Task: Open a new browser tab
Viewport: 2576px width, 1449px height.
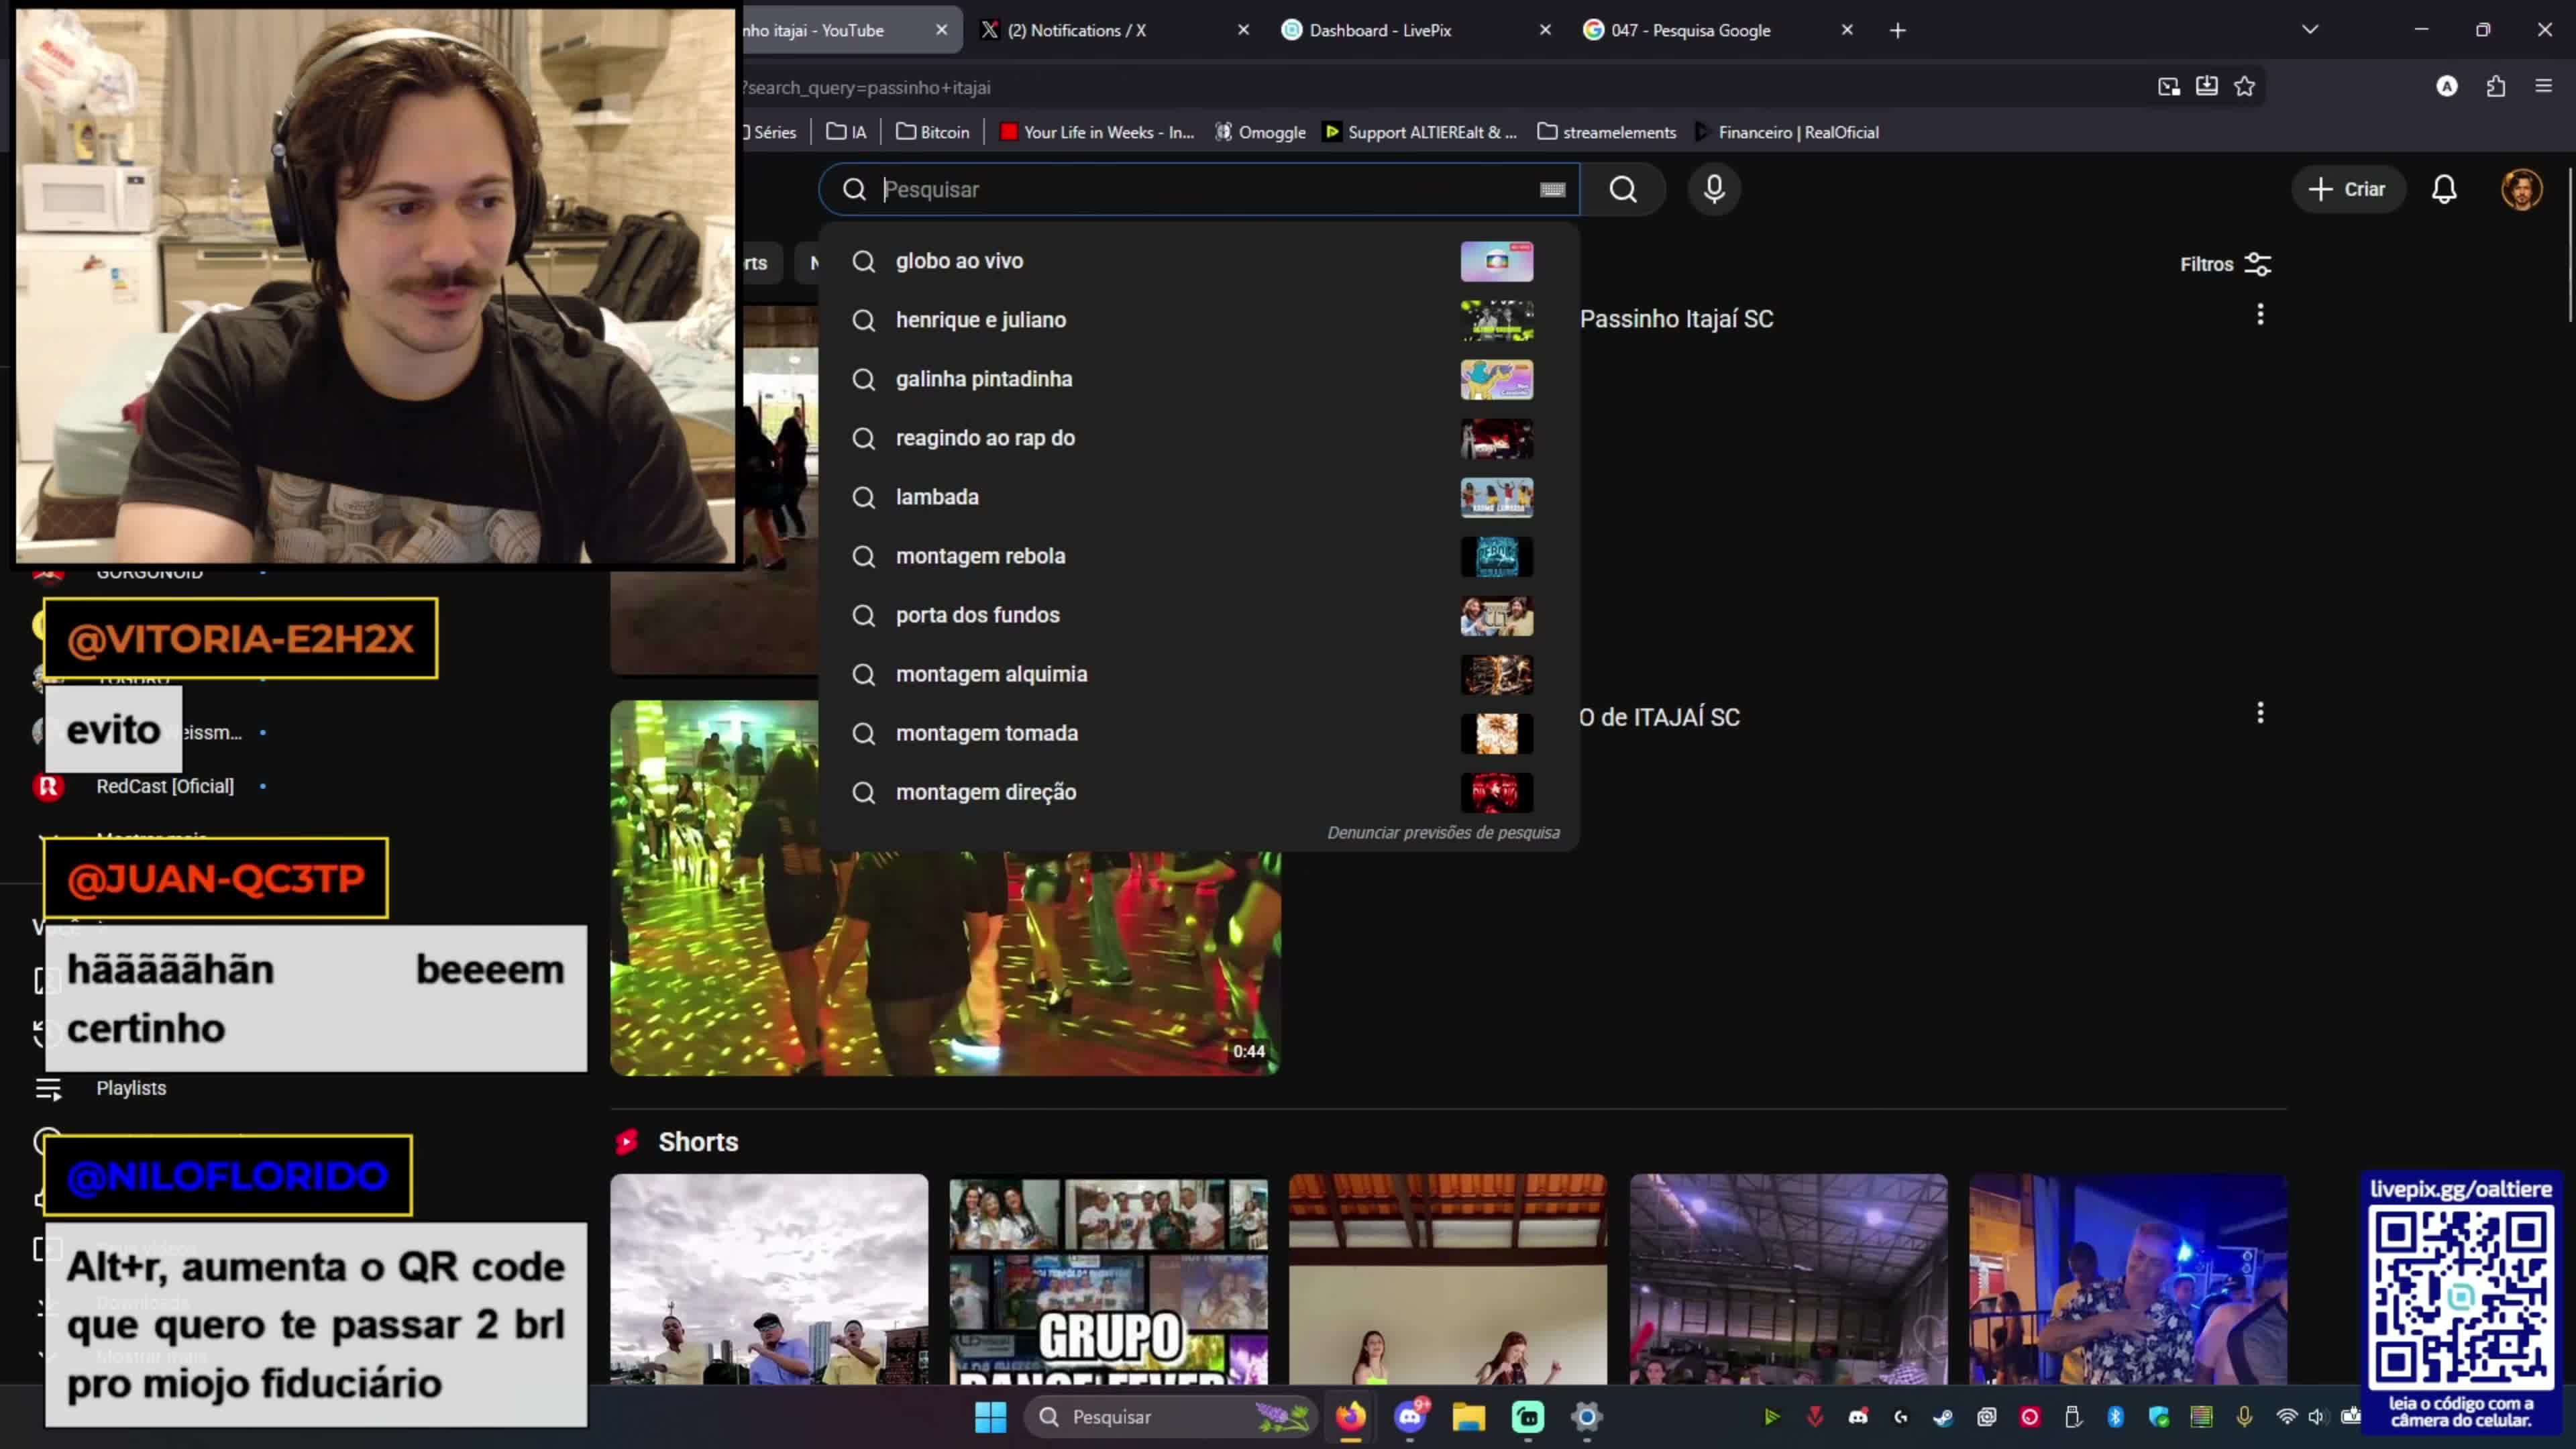Action: pyautogui.click(x=1898, y=31)
